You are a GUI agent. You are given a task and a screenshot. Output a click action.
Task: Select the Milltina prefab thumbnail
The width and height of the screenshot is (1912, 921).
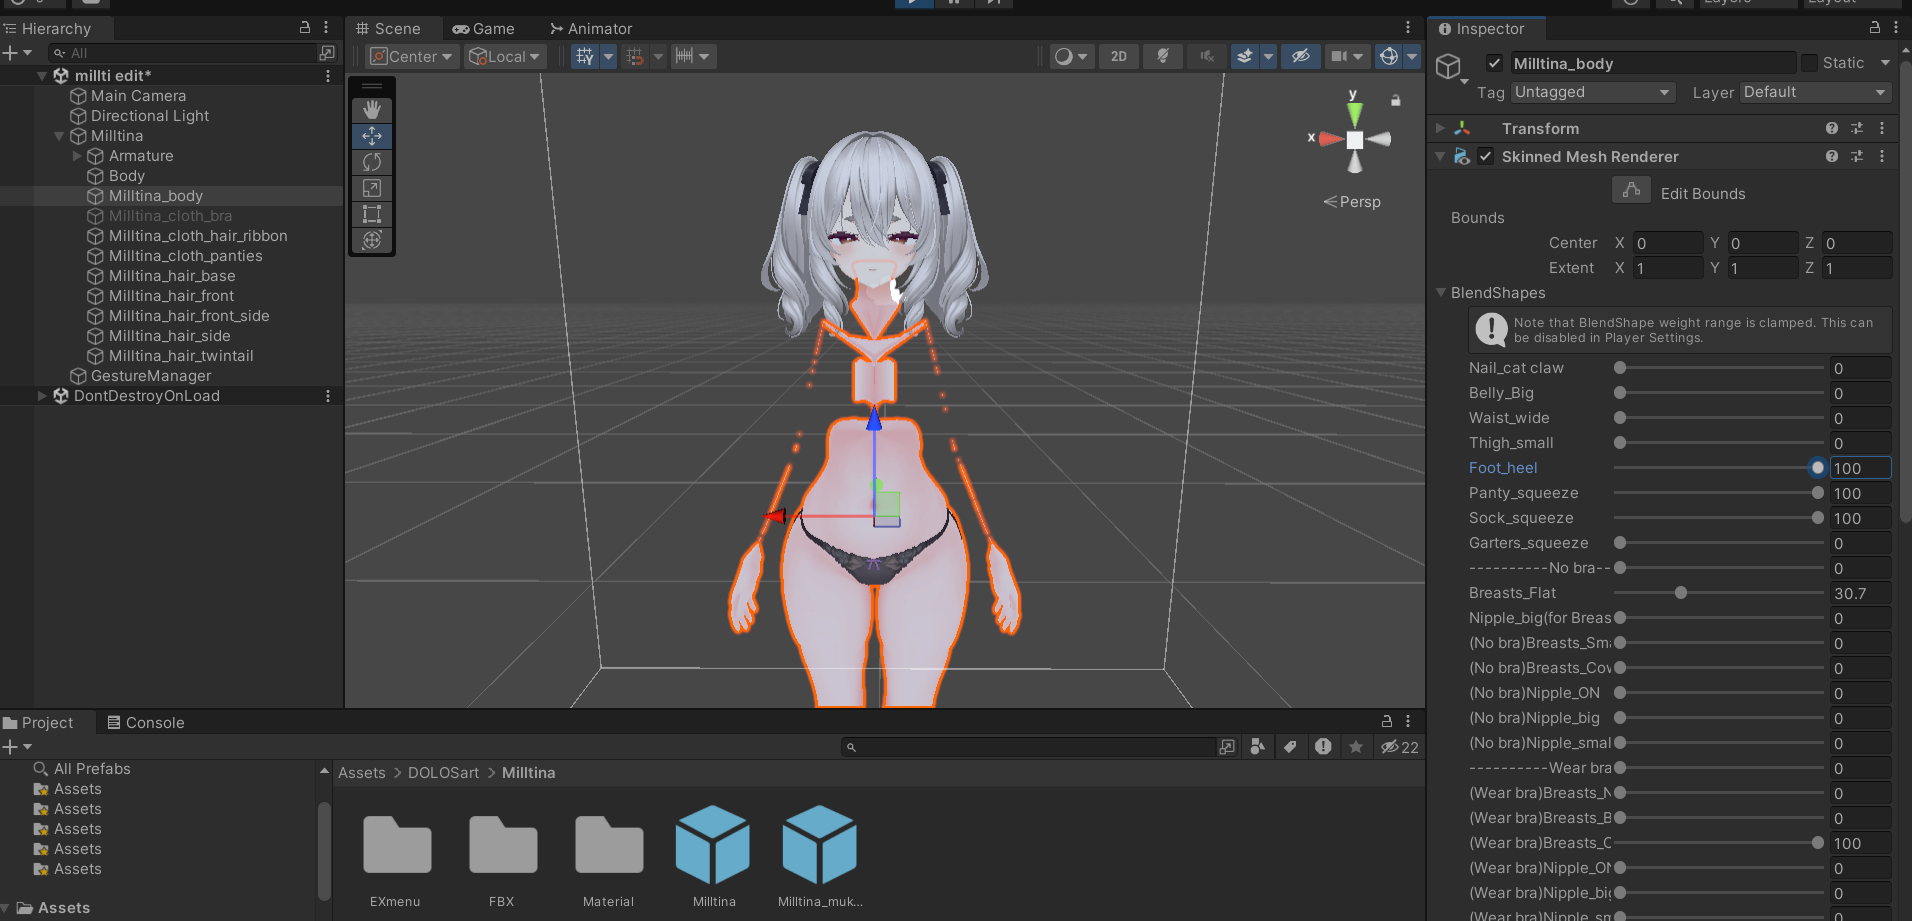pos(713,846)
